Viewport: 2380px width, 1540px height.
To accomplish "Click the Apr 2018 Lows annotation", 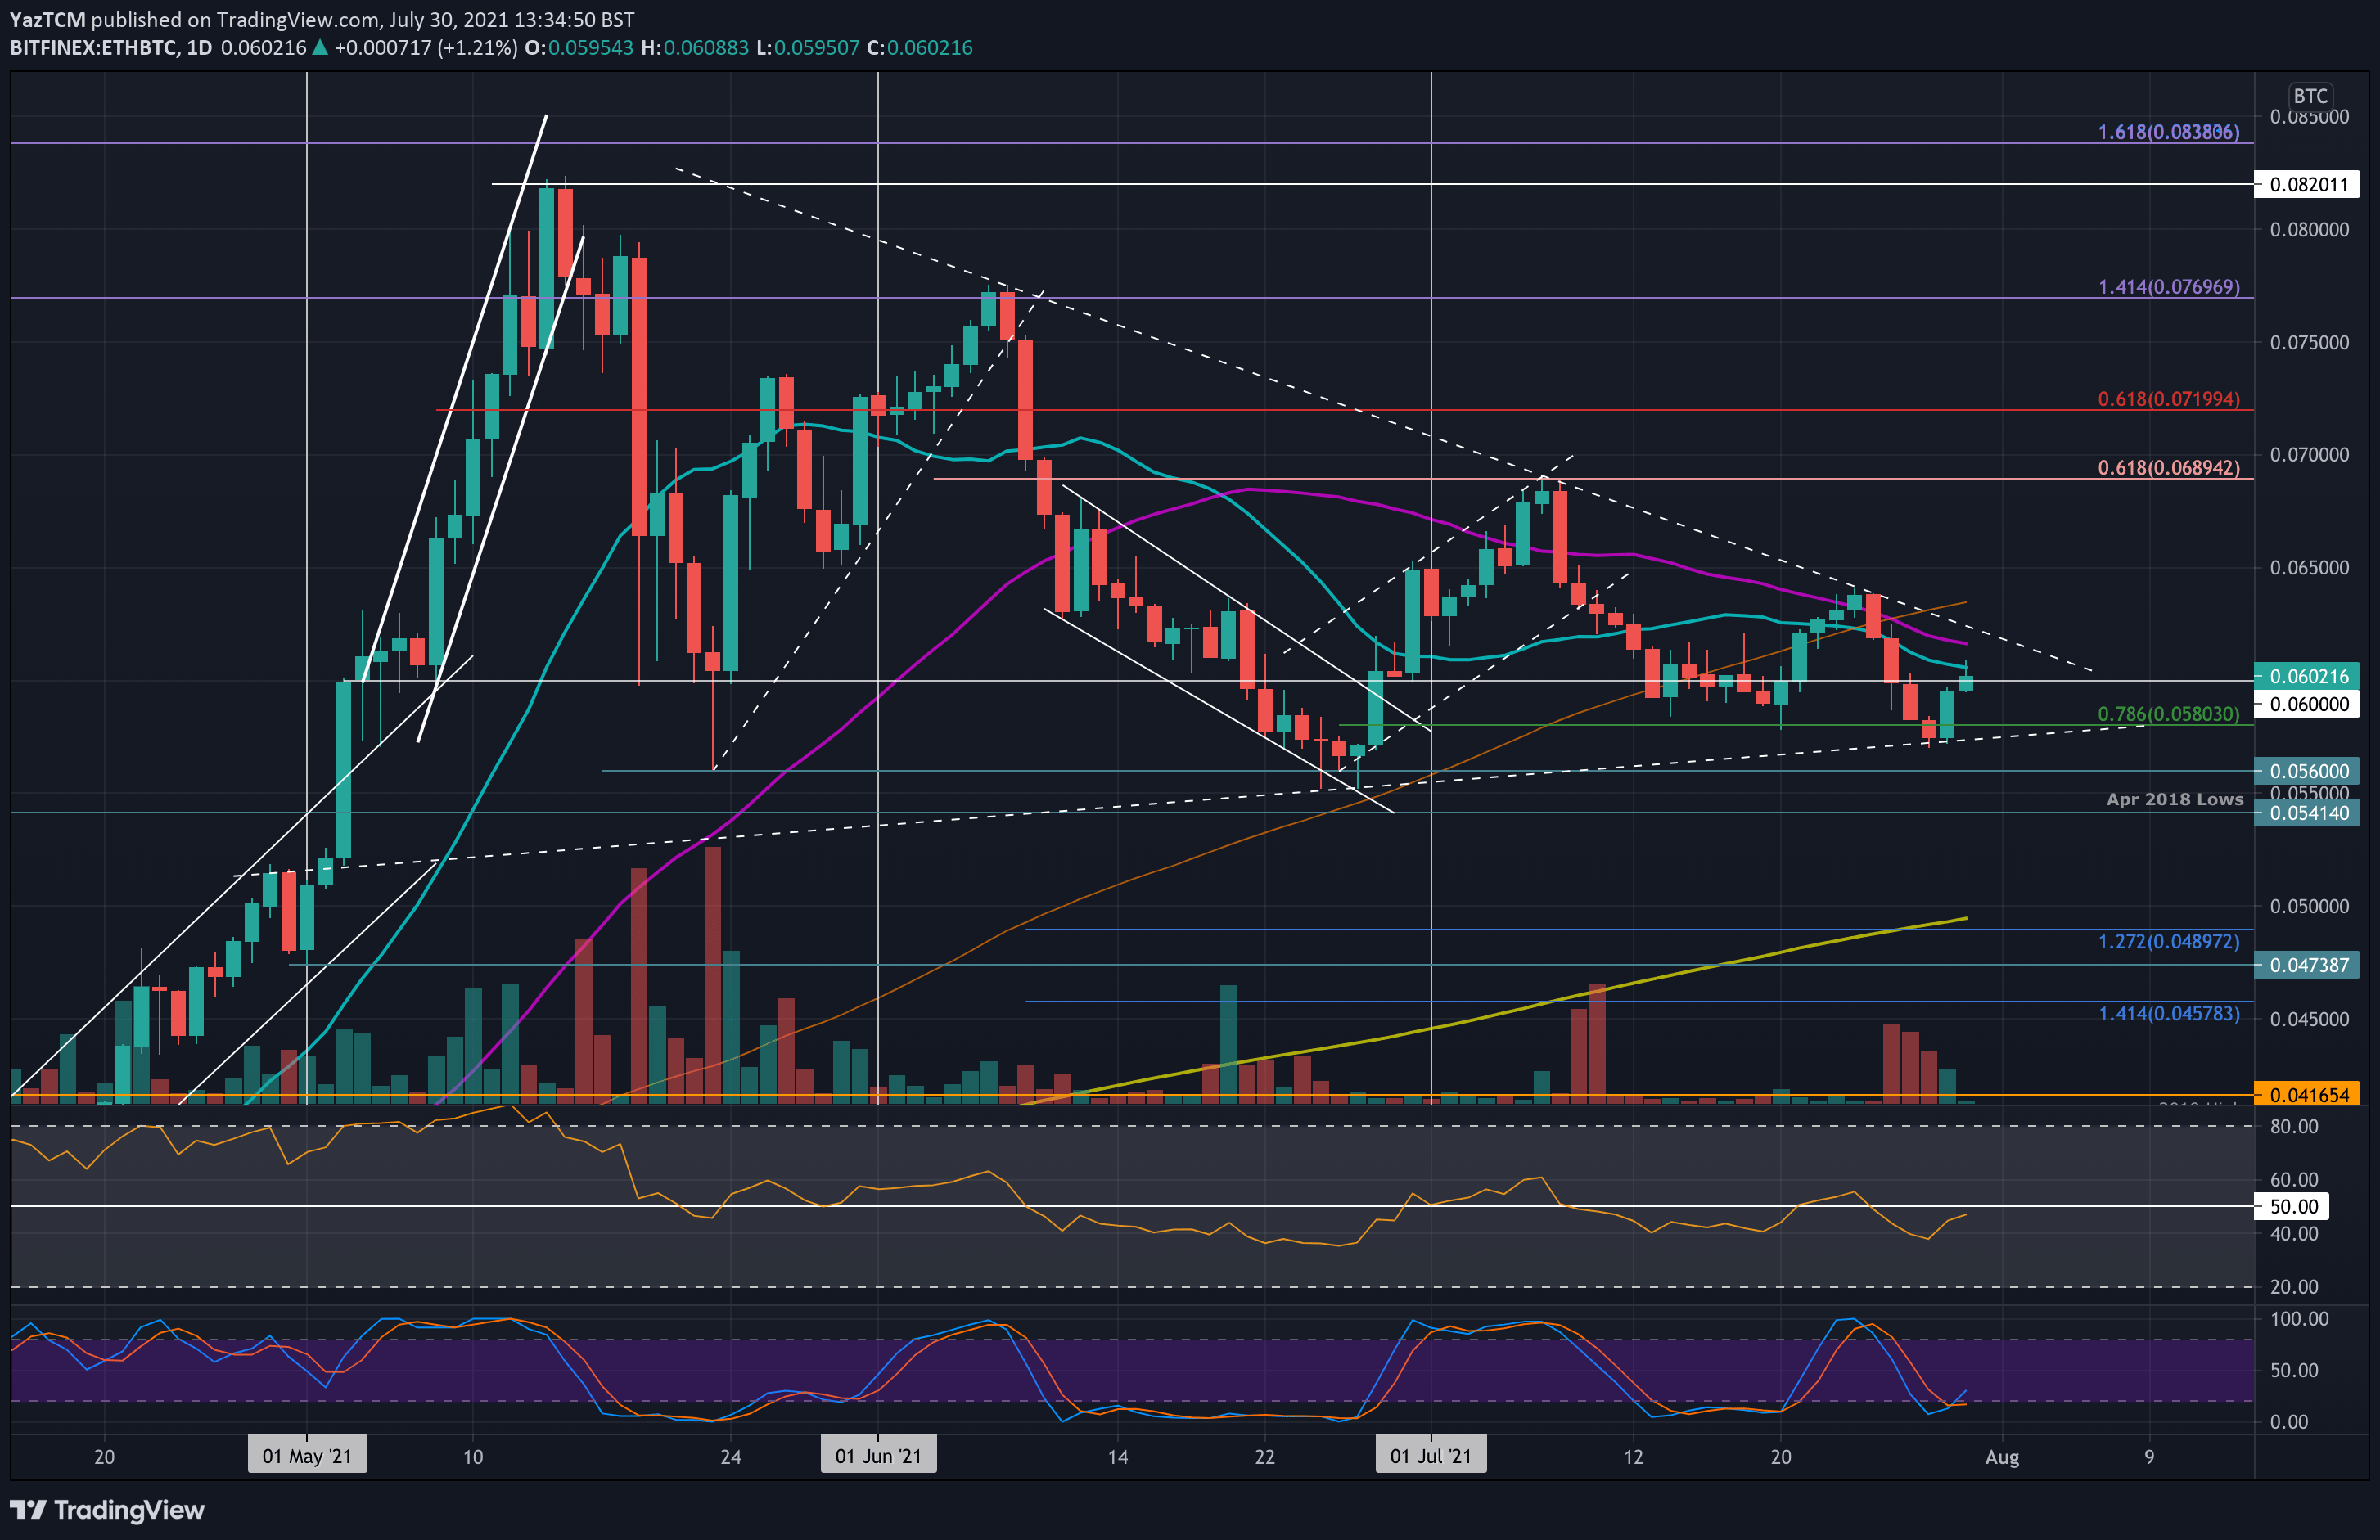I will pos(2175,799).
